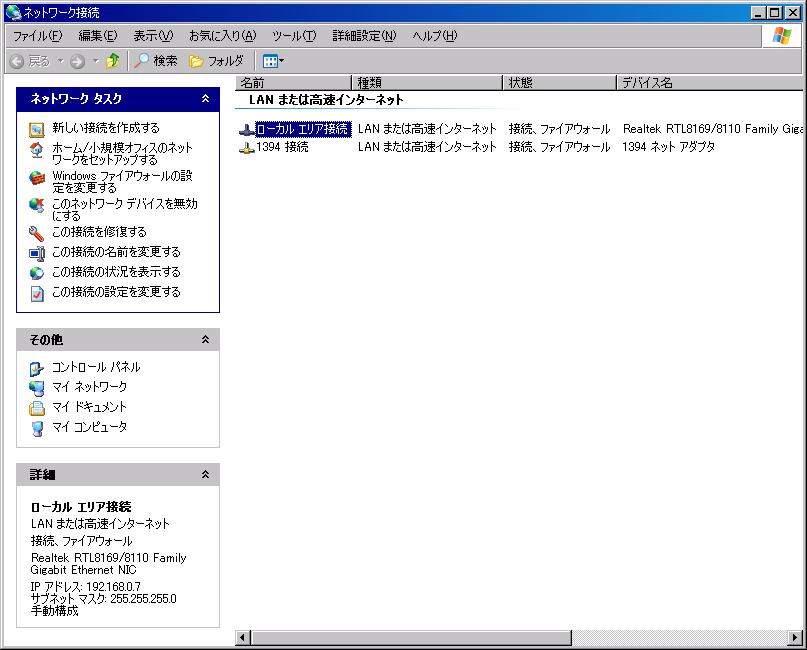Open マイ ドキュメント link
The image size is (807, 650).
pos(90,407)
